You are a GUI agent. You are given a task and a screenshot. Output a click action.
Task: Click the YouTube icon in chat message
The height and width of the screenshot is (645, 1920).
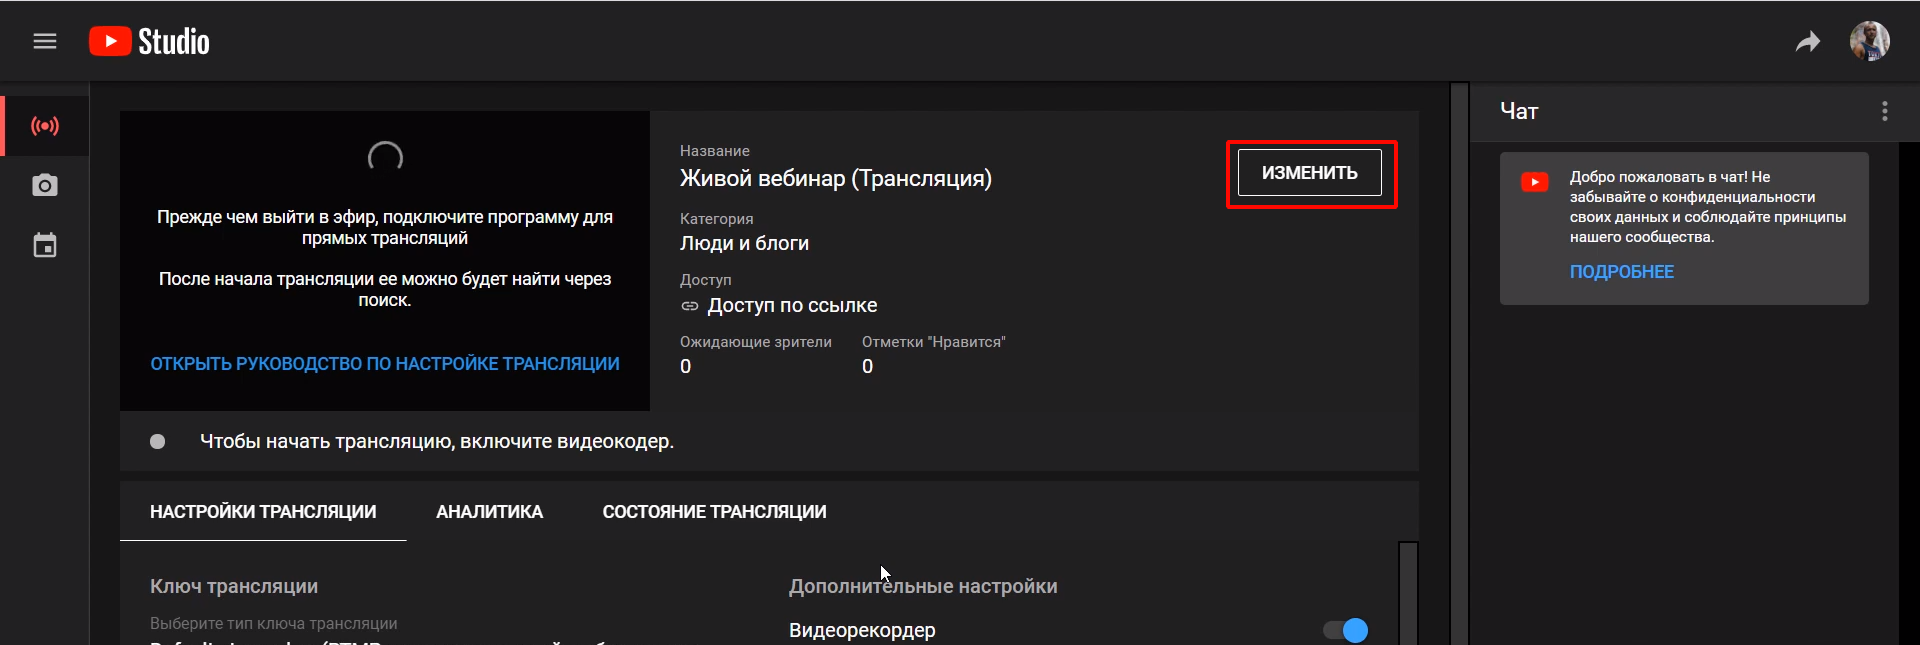(x=1534, y=182)
